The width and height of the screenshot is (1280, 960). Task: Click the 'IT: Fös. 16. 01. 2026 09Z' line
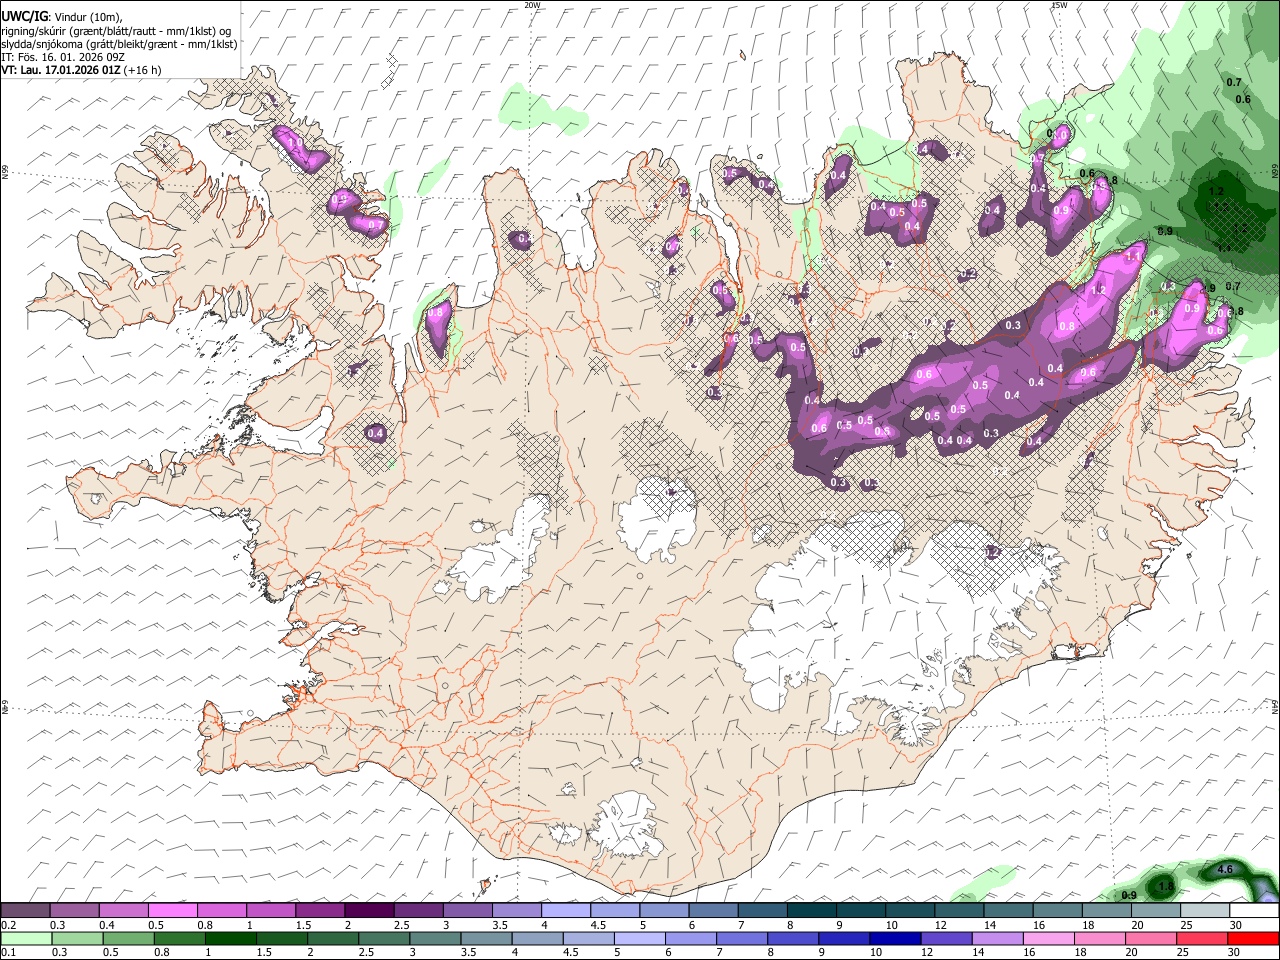click(61, 57)
